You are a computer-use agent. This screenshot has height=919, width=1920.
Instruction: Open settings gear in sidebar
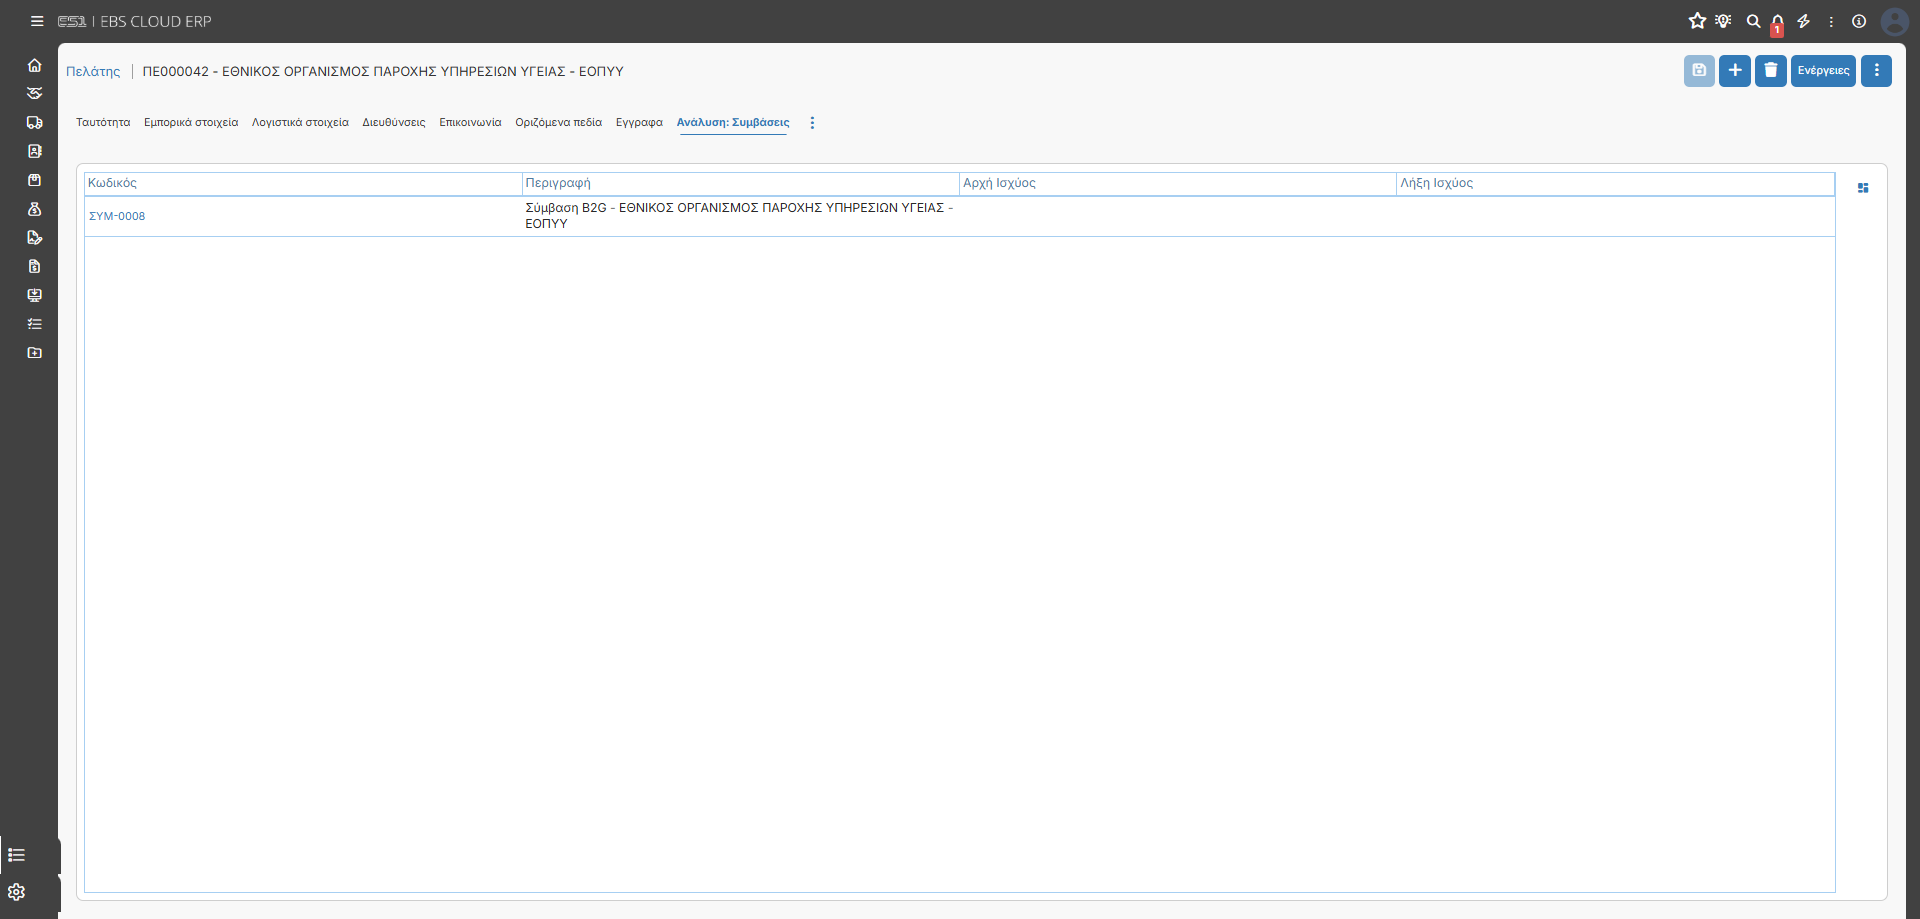(16, 892)
